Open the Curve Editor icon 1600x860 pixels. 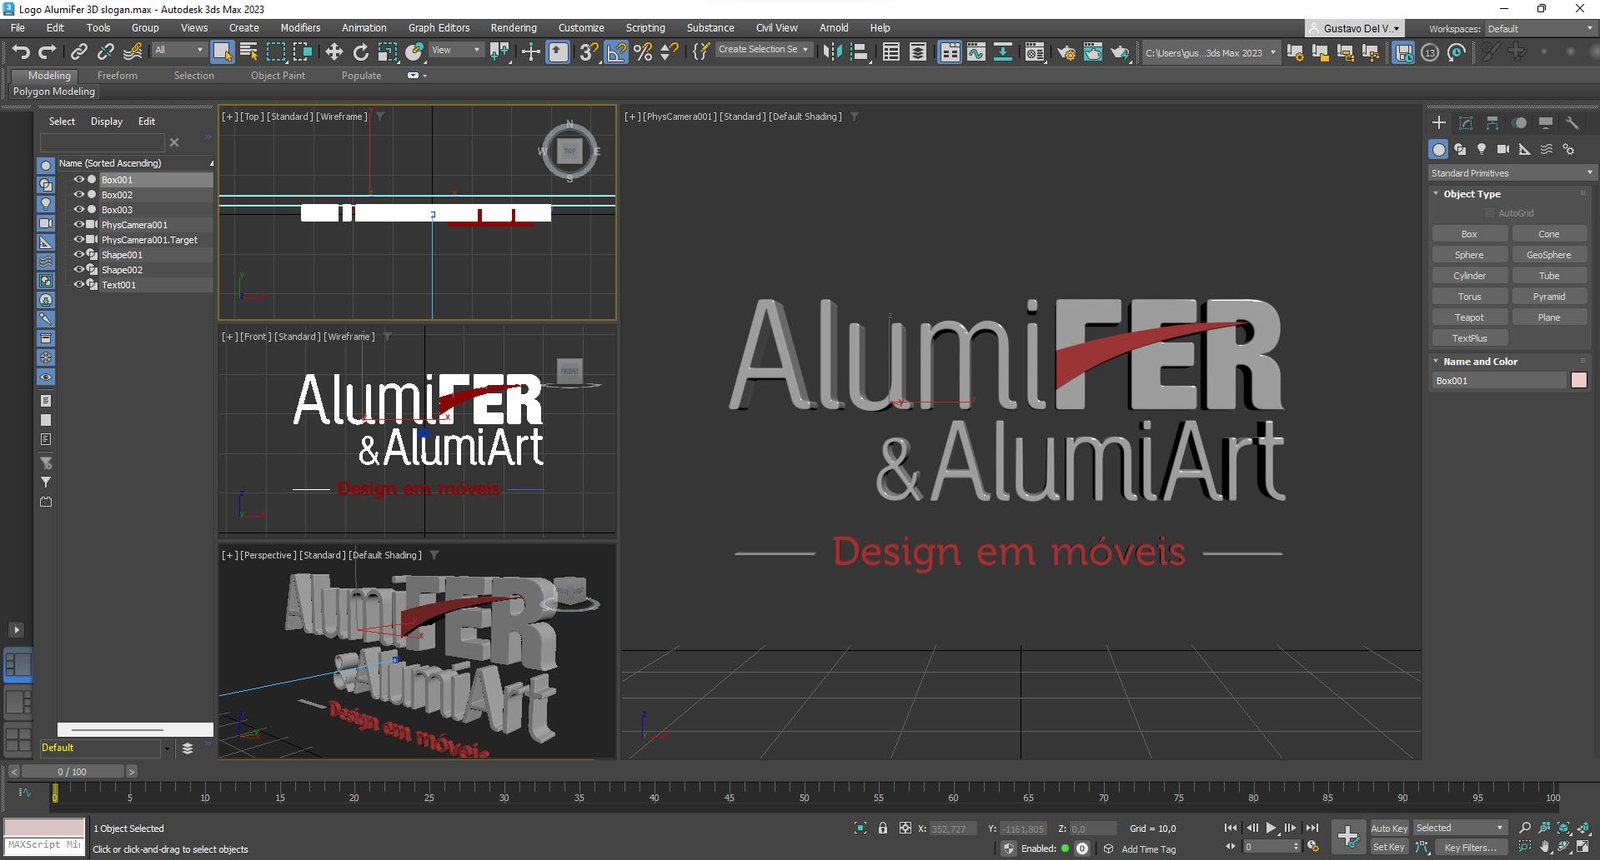point(976,51)
